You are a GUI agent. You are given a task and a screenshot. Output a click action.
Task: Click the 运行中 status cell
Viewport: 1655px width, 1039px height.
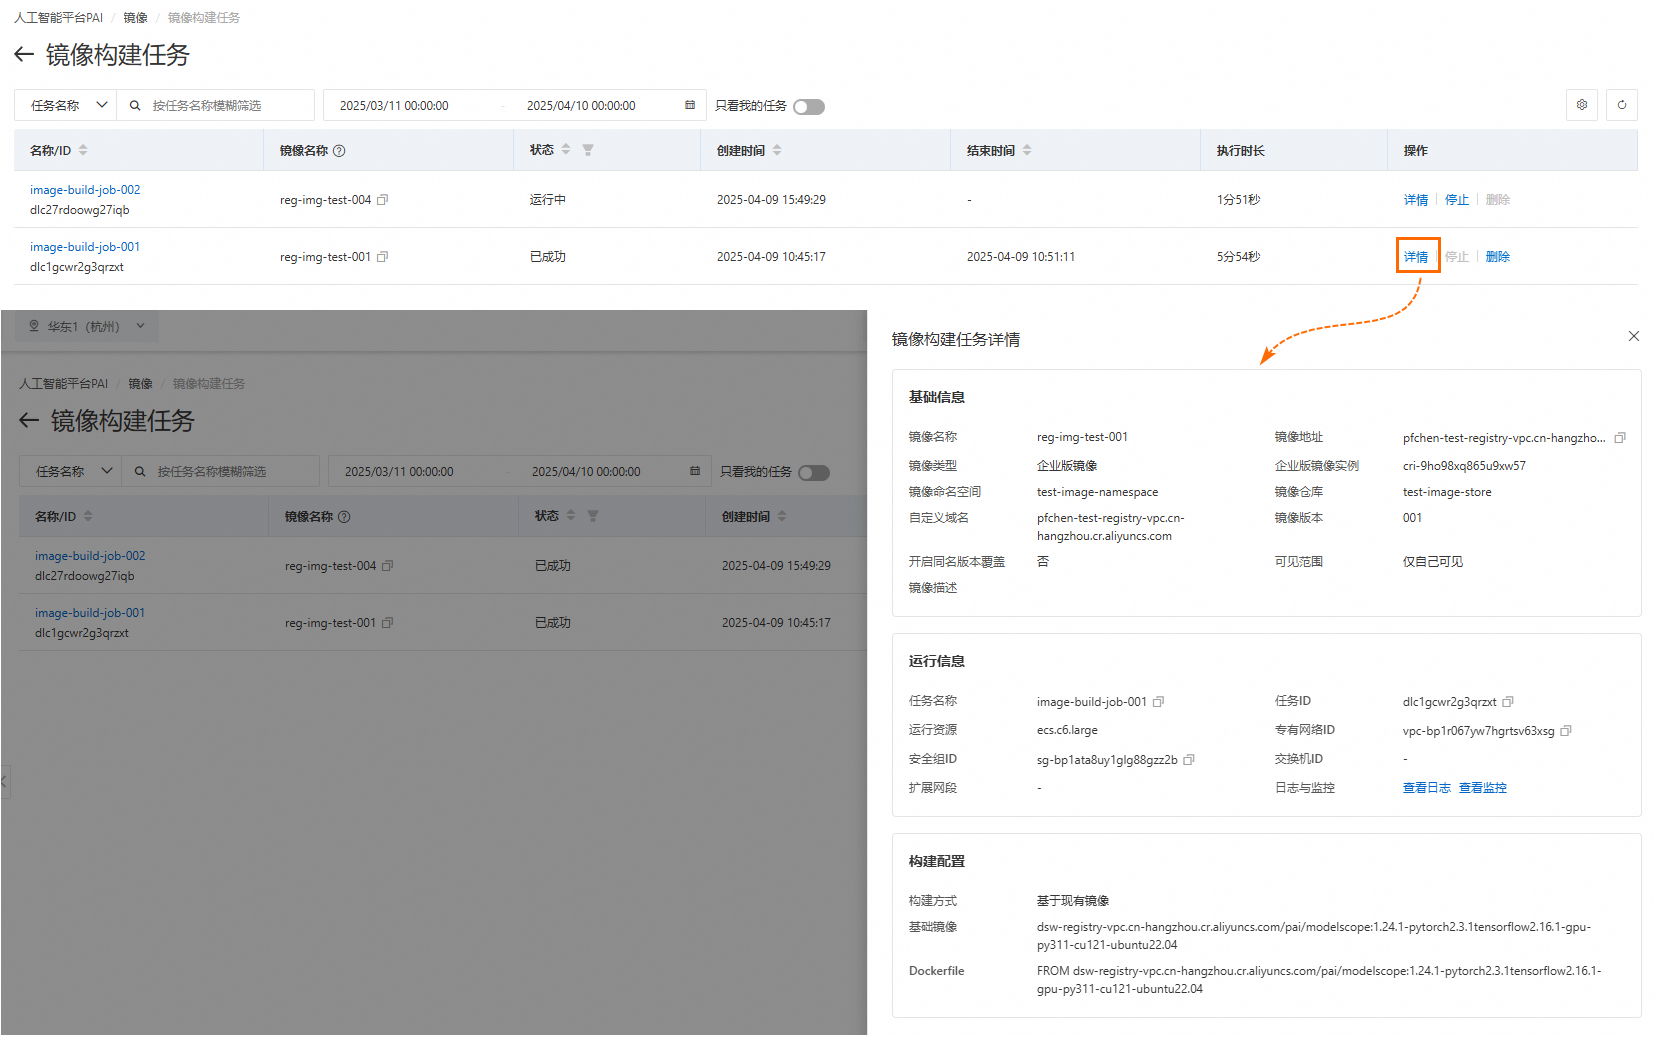547,200
